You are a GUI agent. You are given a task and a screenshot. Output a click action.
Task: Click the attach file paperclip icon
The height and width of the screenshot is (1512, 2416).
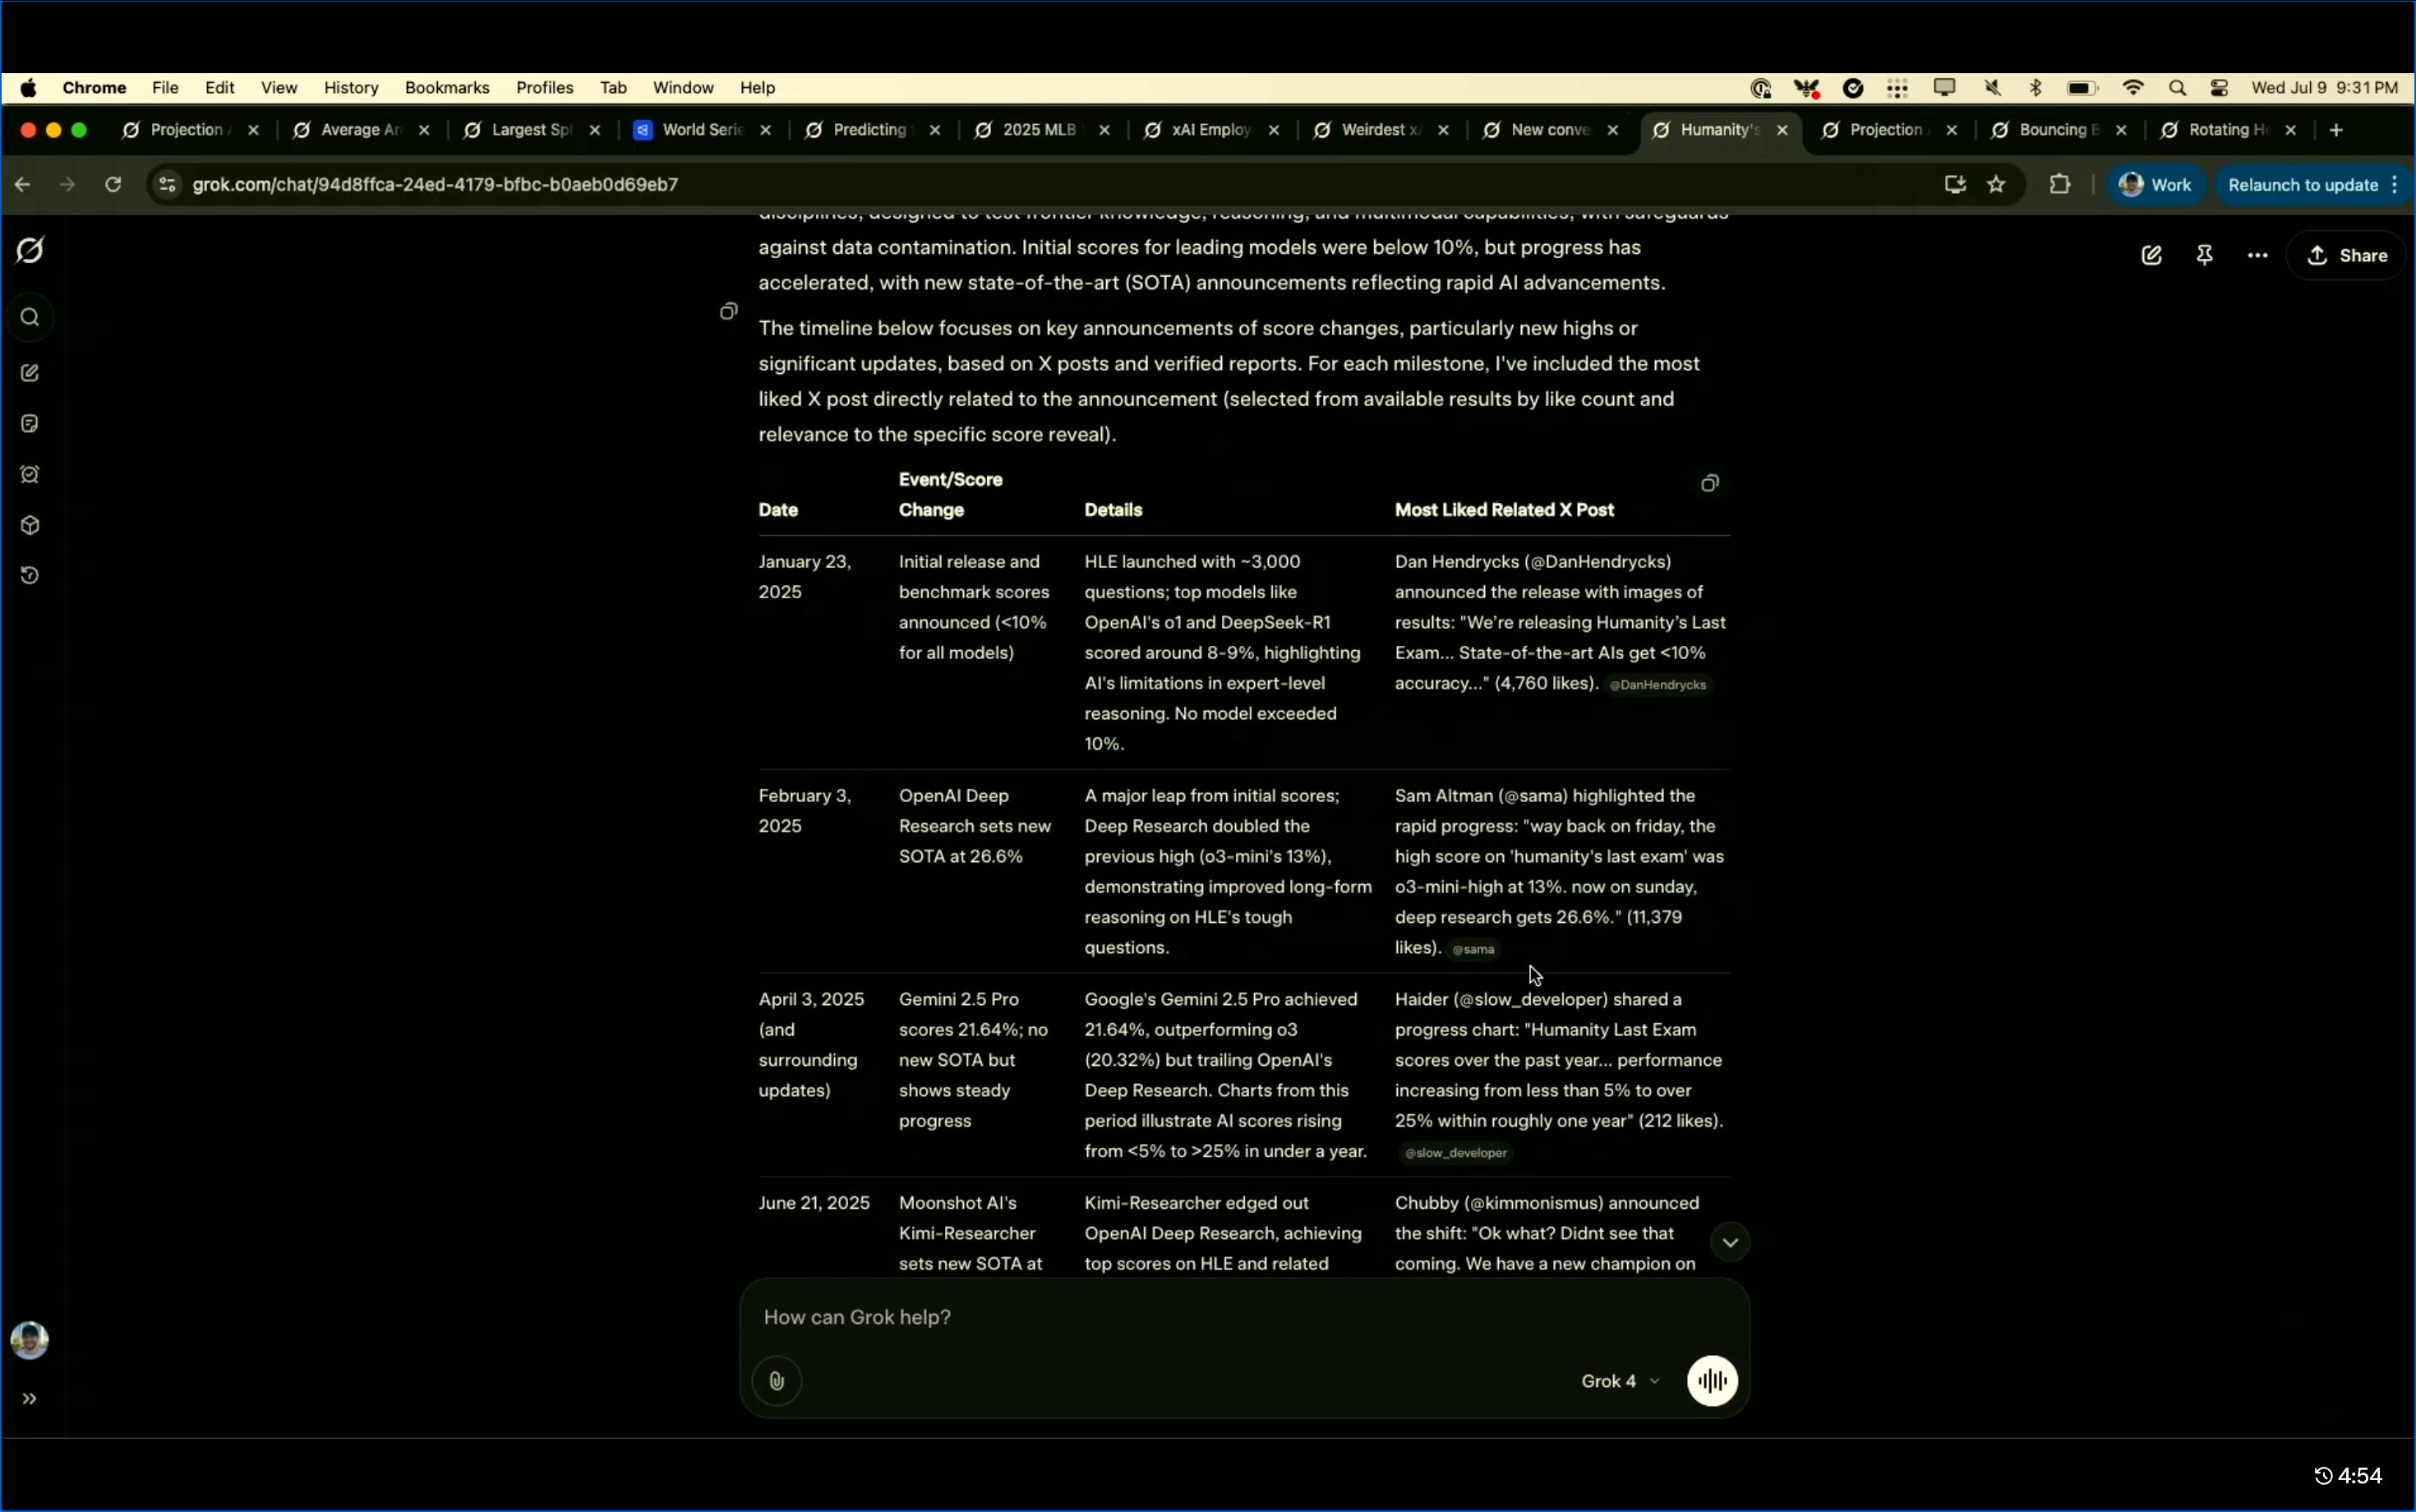pyautogui.click(x=777, y=1381)
